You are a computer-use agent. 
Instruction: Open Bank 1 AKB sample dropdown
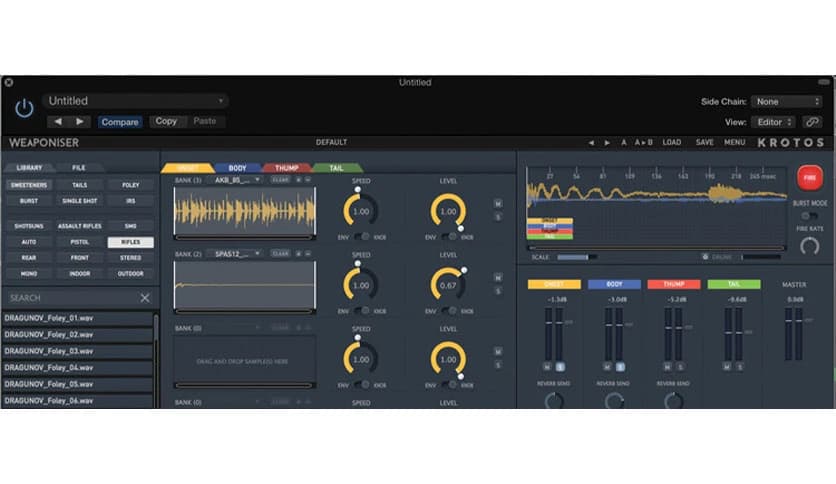point(236,180)
